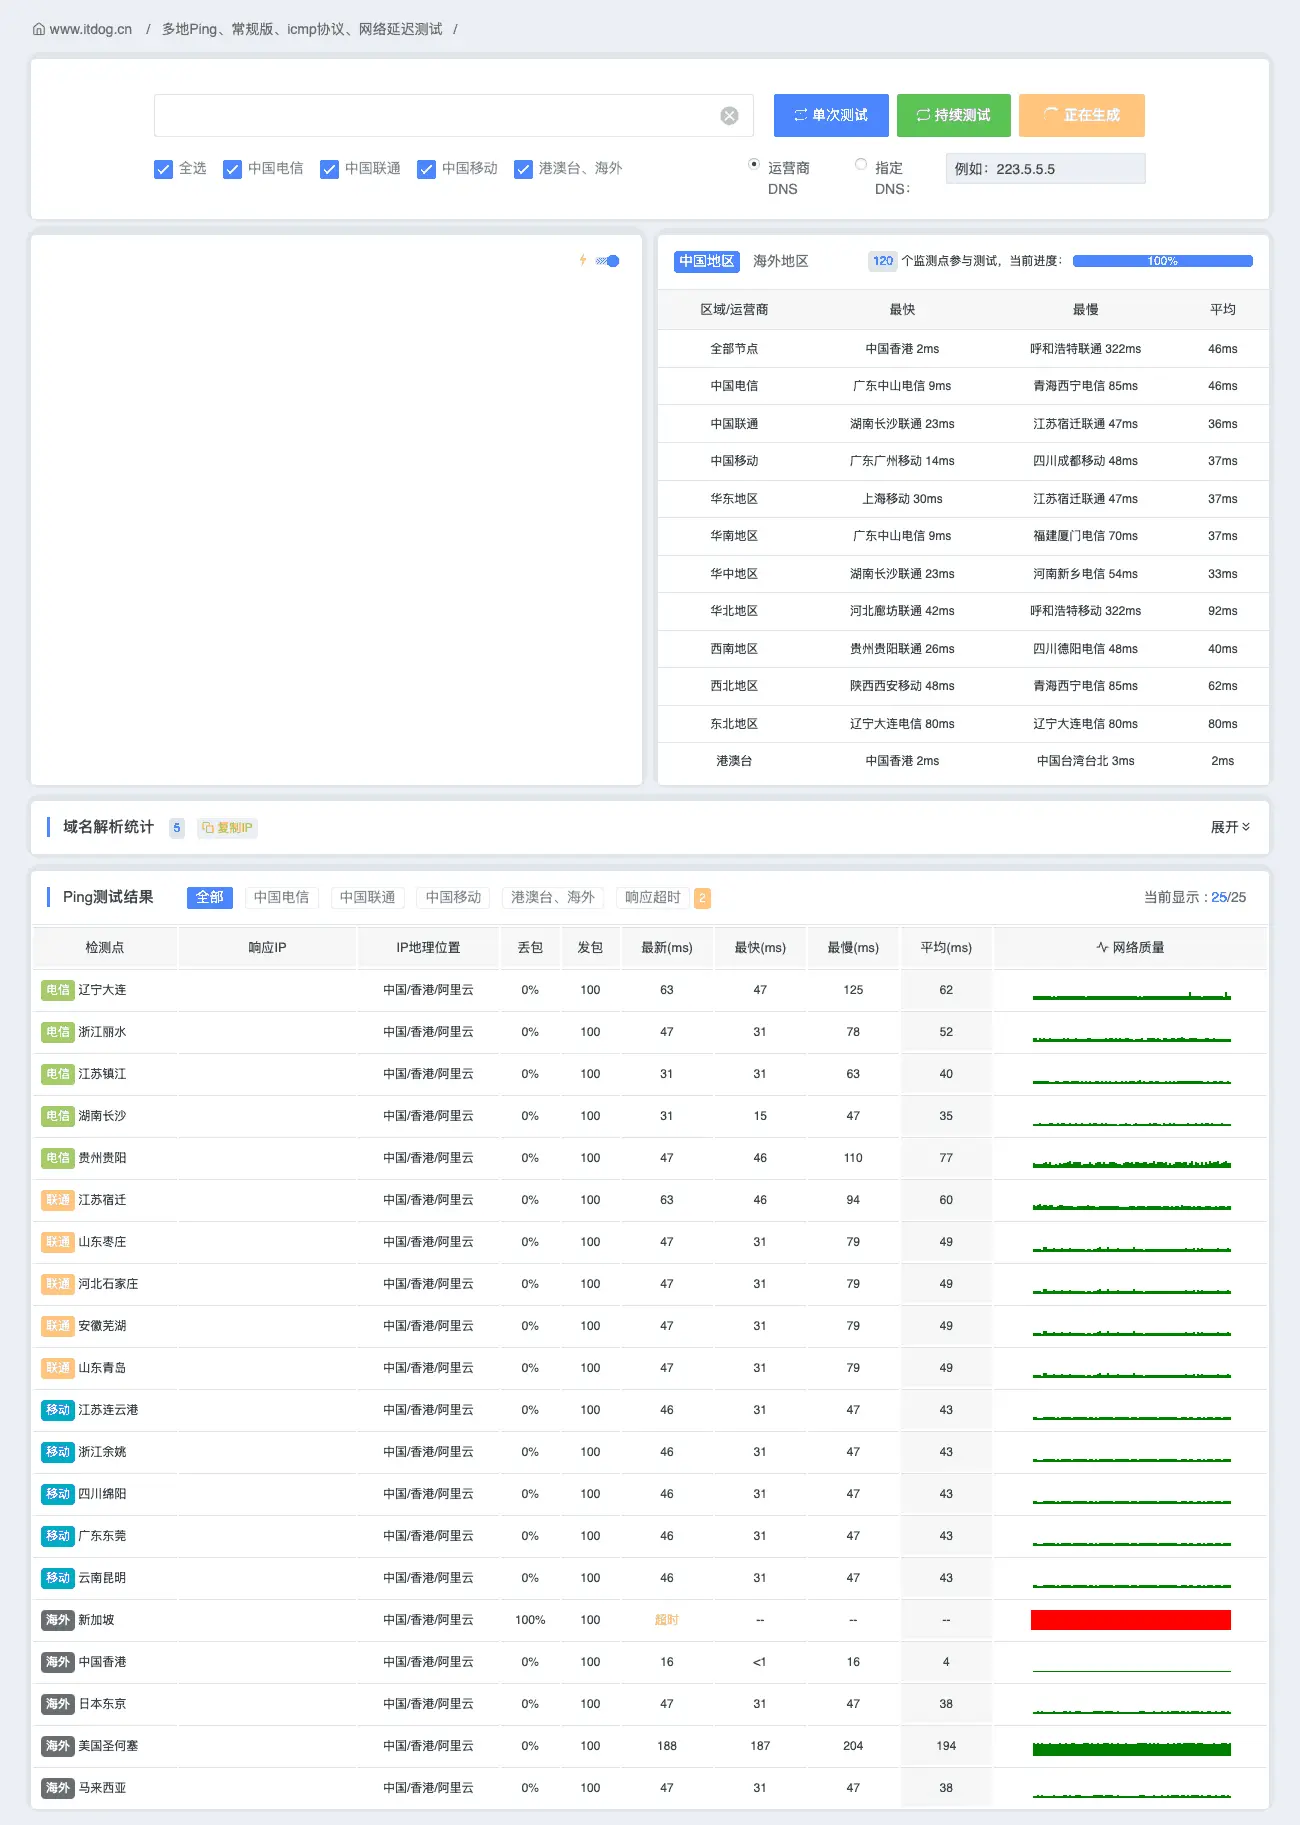Clear the address input with the X icon
Screen dimensions: 1300x1825
[x=730, y=116]
